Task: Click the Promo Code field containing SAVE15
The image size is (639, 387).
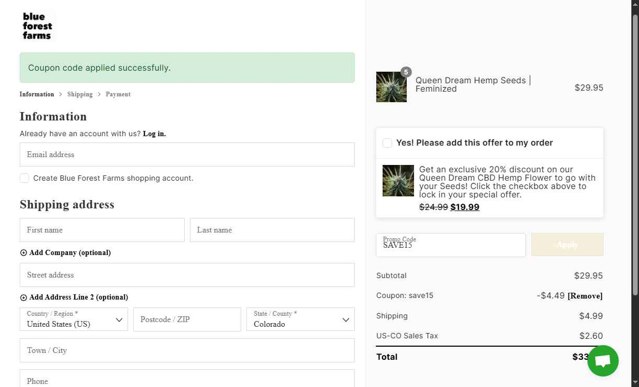Action: click(451, 244)
